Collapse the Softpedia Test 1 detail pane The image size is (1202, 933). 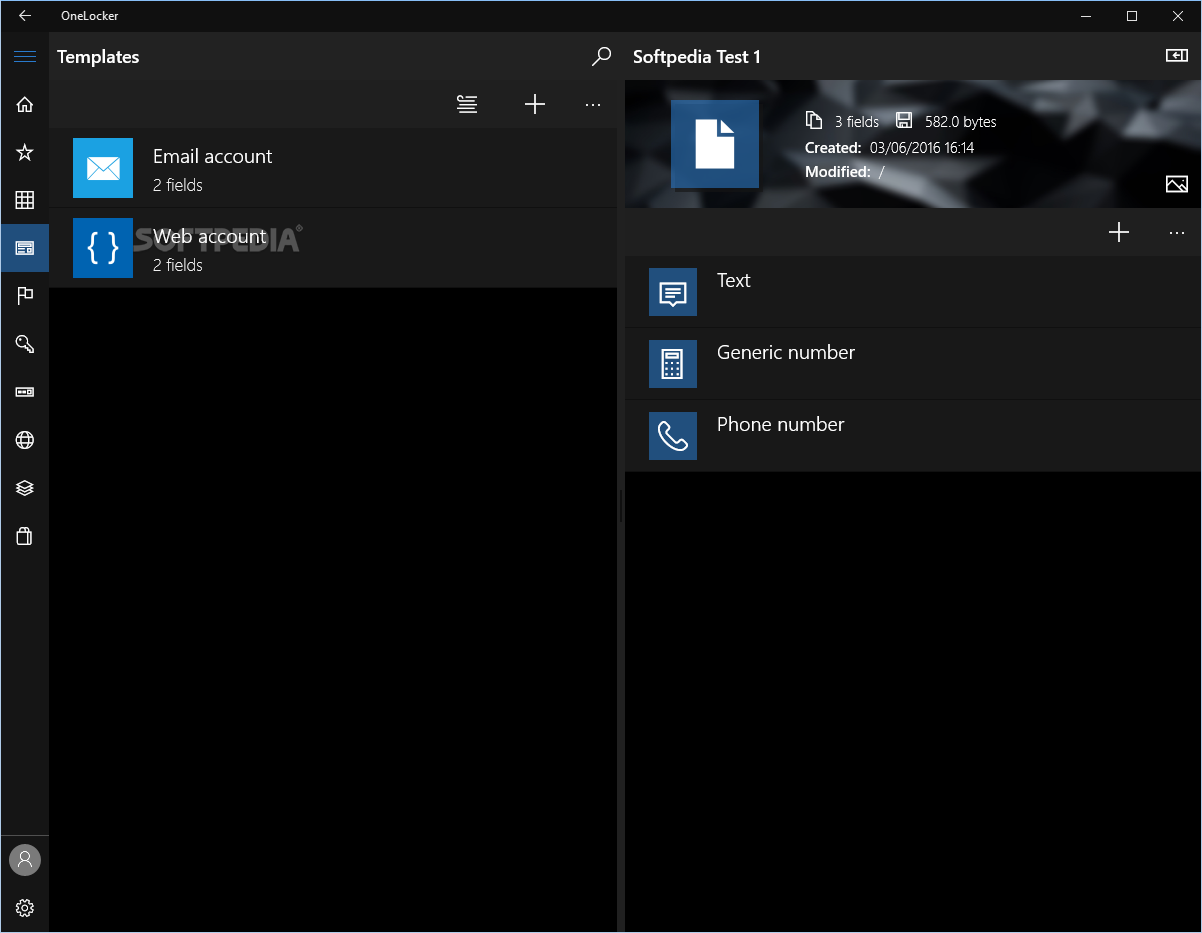(x=1177, y=56)
